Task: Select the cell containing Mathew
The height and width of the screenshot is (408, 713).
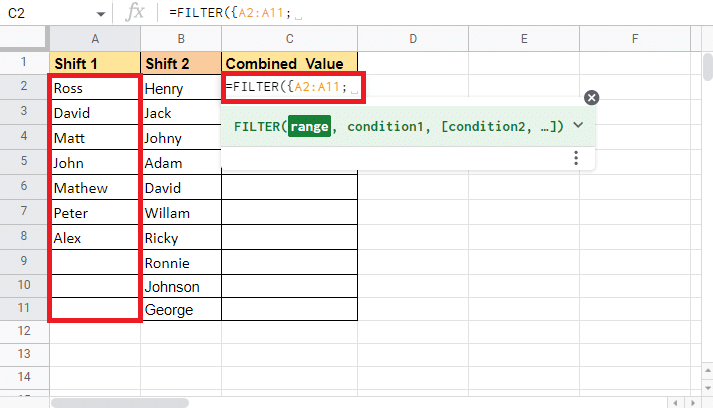Action: pos(95,188)
